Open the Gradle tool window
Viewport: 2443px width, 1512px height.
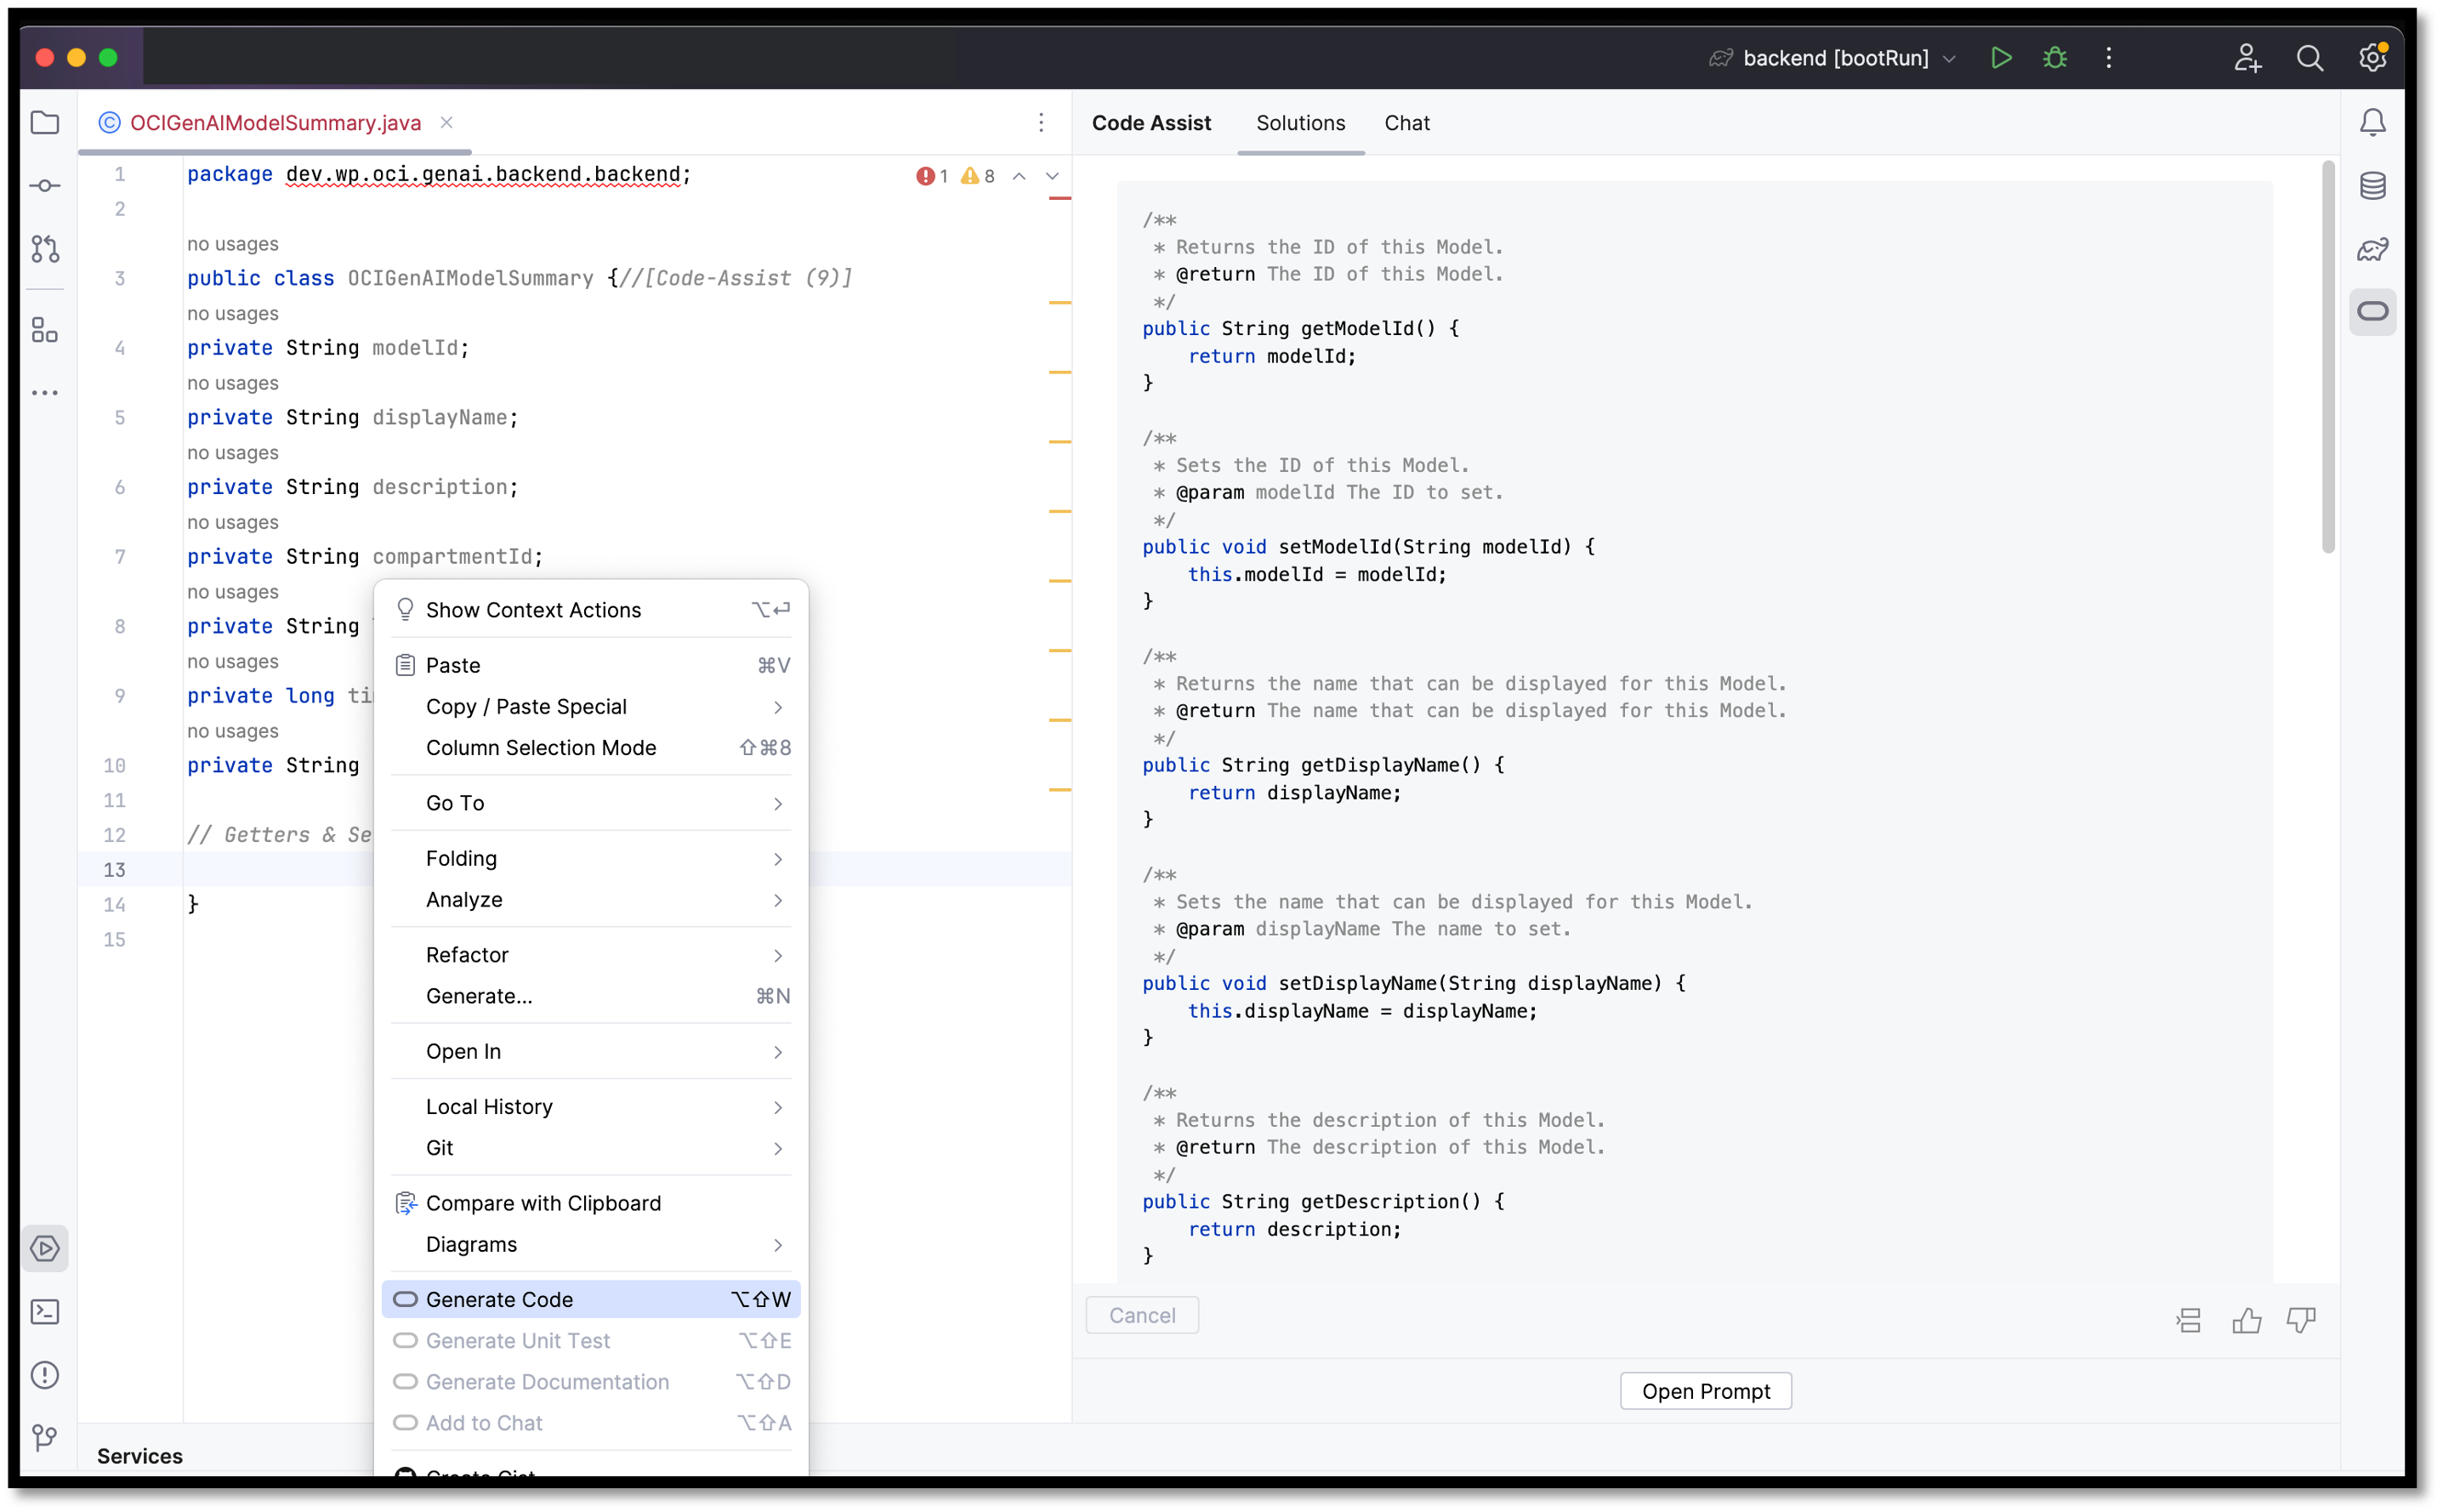[2375, 249]
